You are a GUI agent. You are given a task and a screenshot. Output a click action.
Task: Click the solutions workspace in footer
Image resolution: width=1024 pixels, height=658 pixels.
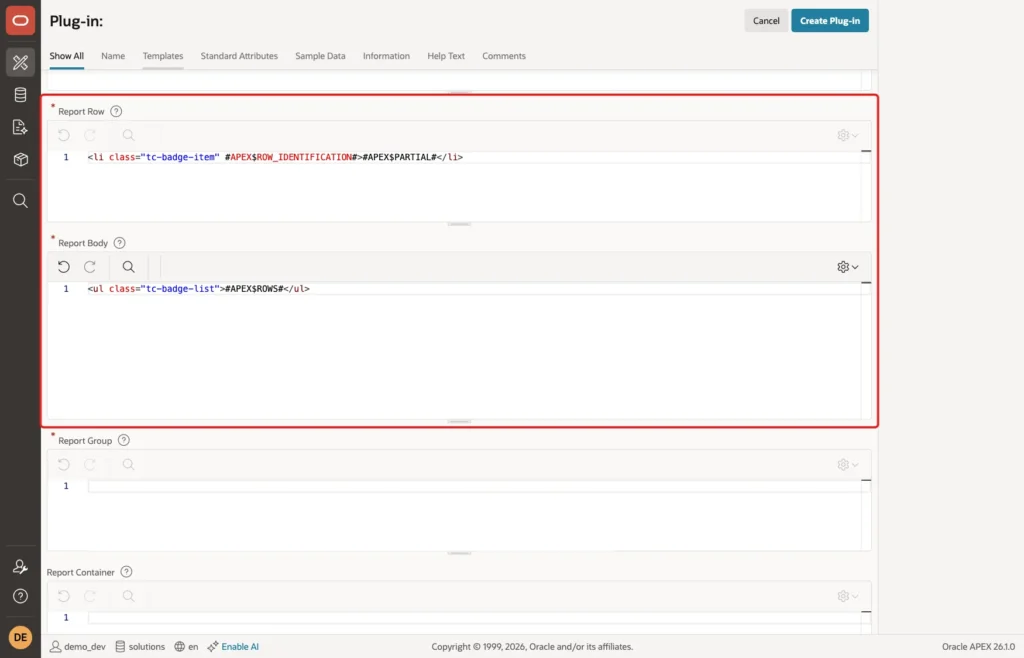point(140,647)
